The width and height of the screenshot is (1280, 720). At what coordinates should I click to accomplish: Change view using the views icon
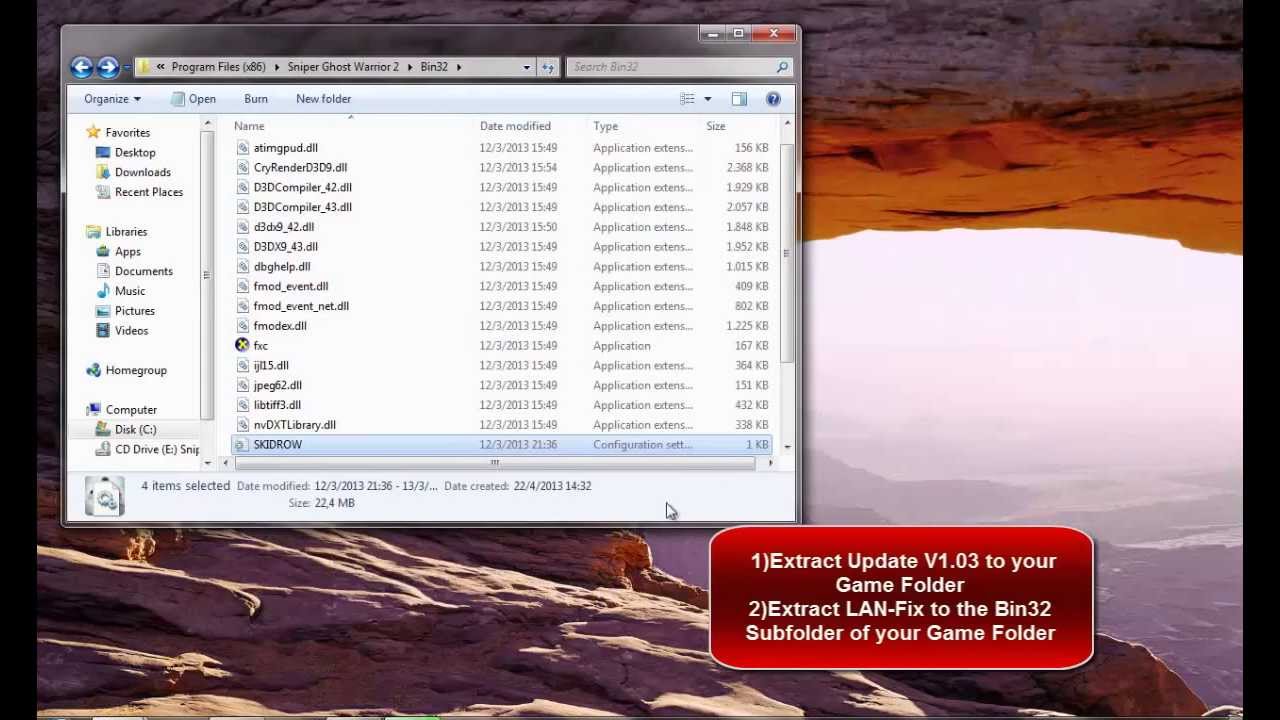pos(687,99)
